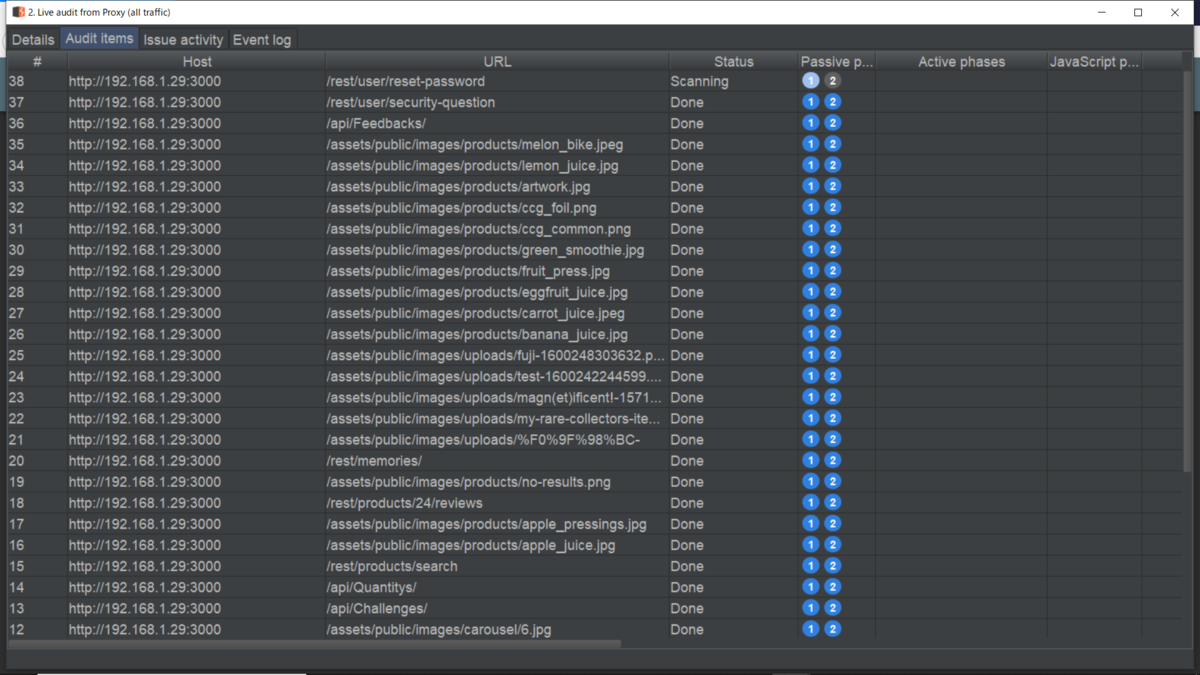The height and width of the screenshot is (675, 1200).
Task: Select the /rest/user/security-question URL cell
Action: click(497, 102)
